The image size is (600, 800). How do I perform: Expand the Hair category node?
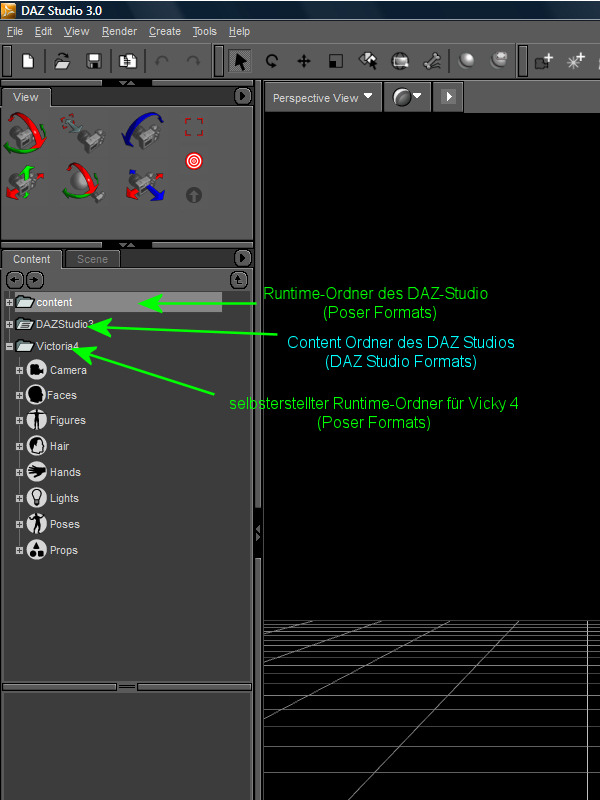19,446
